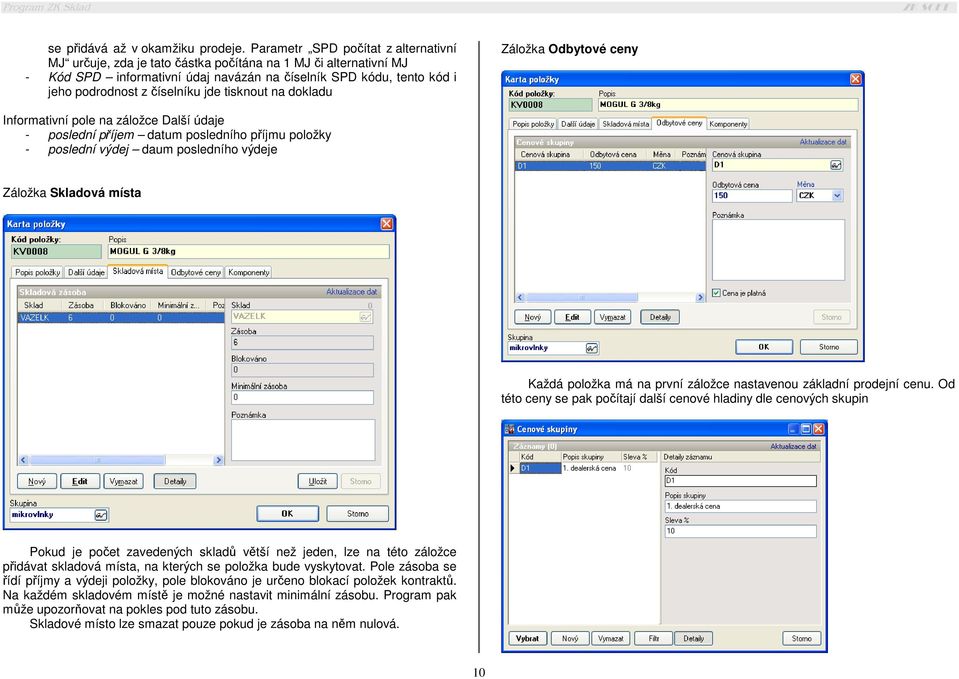Select Skladová místa tab in Skladová zásoba dialog
Viewport: 959px width, 679px height.
pos(138,271)
